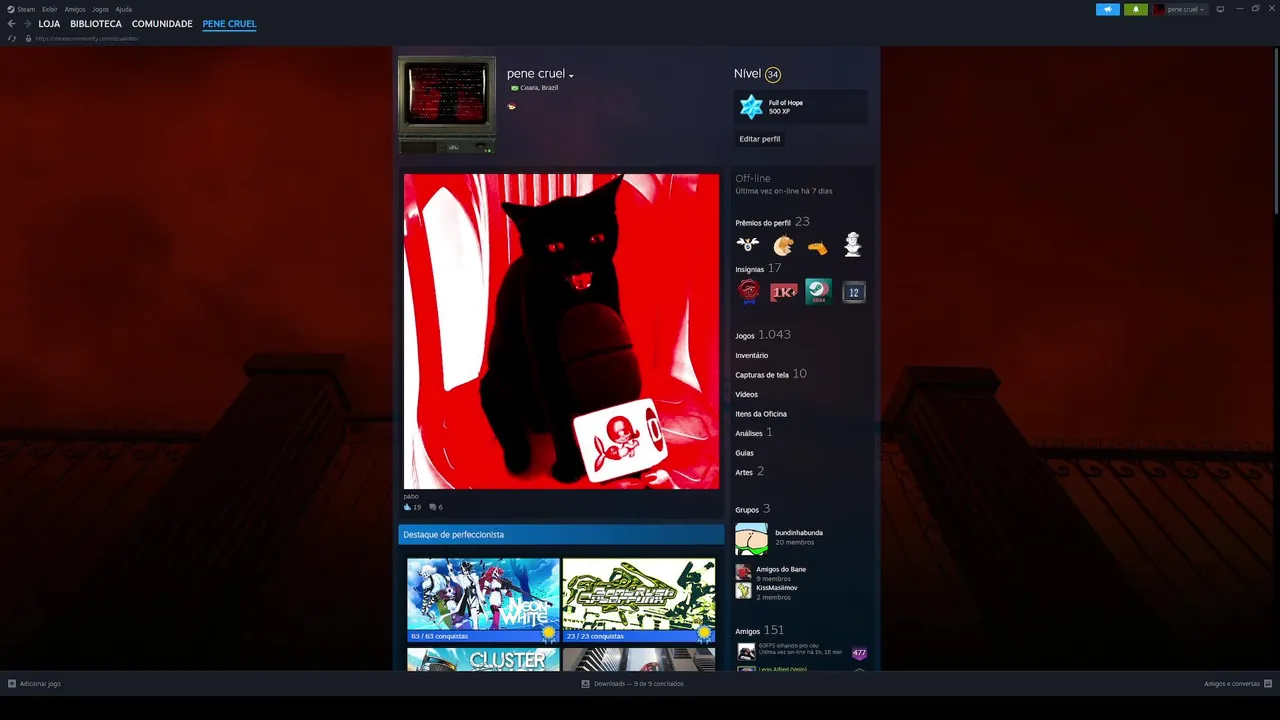Viewport: 1280px width, 720px height.
Task: Expand the pene cruel account dropdown
Action: (1180, 9)
